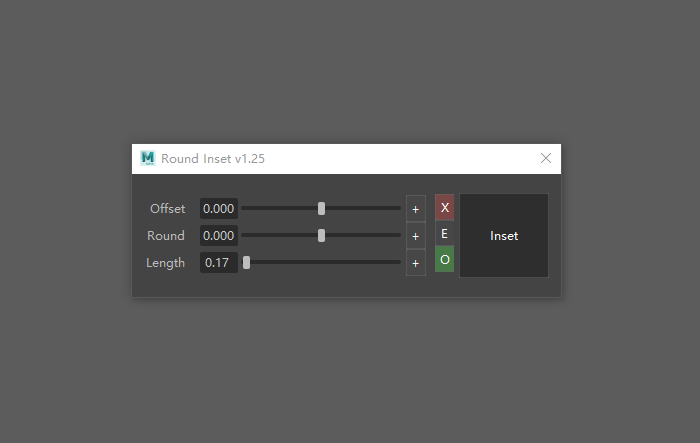The image size is (700, 443).
Task: Click the Maya logo in the title bar
Action: coord(147,159)
